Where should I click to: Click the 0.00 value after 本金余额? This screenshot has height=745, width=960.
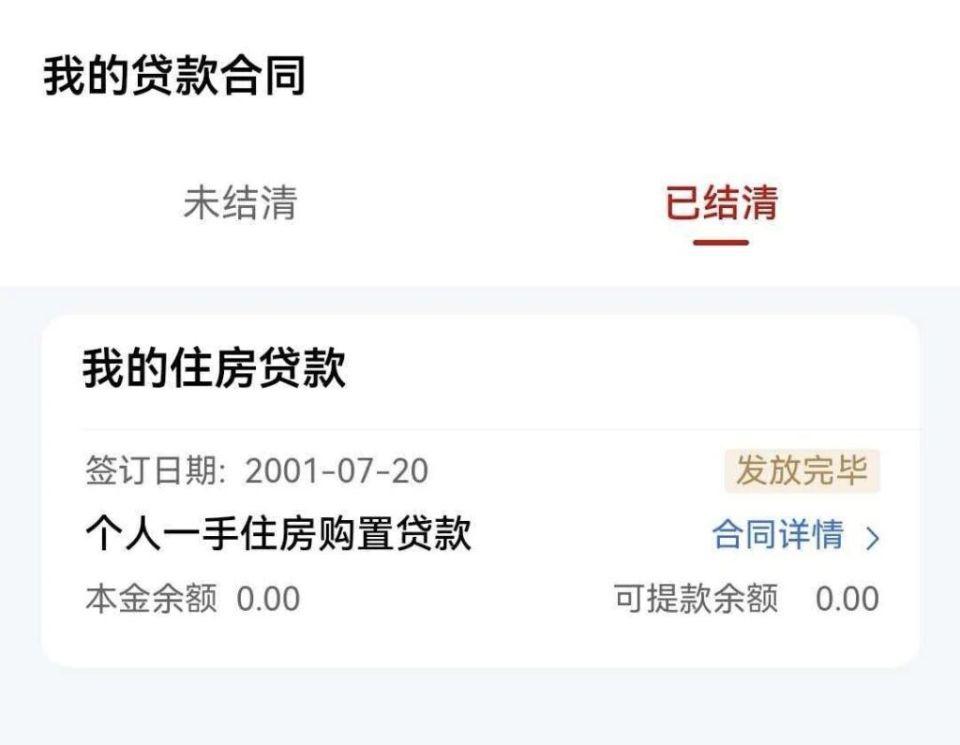(x=268, y=599)
